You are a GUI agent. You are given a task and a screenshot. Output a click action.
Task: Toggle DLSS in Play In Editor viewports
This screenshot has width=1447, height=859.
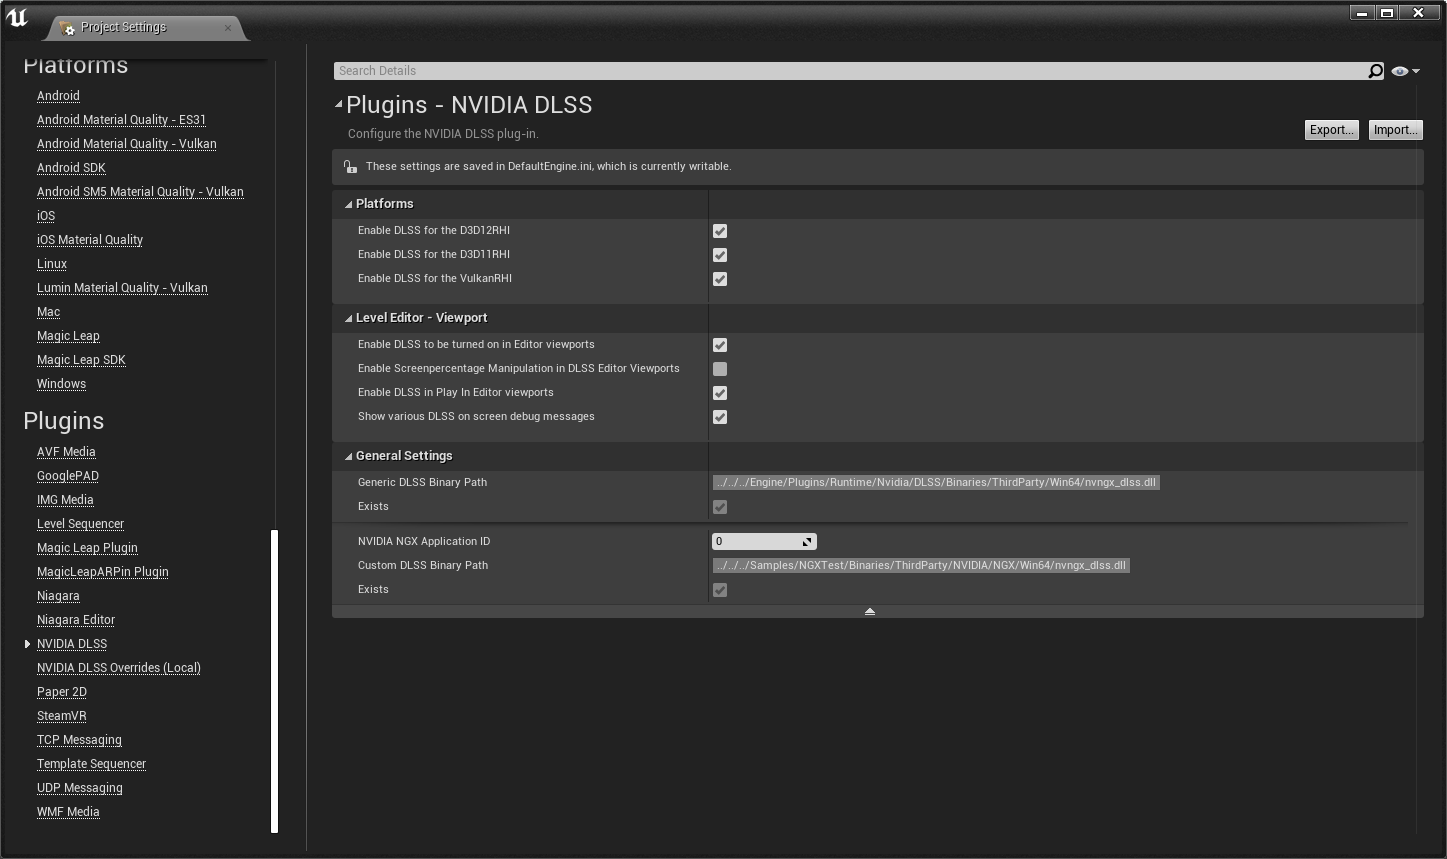pyautogui.click(x=720, y=393)
